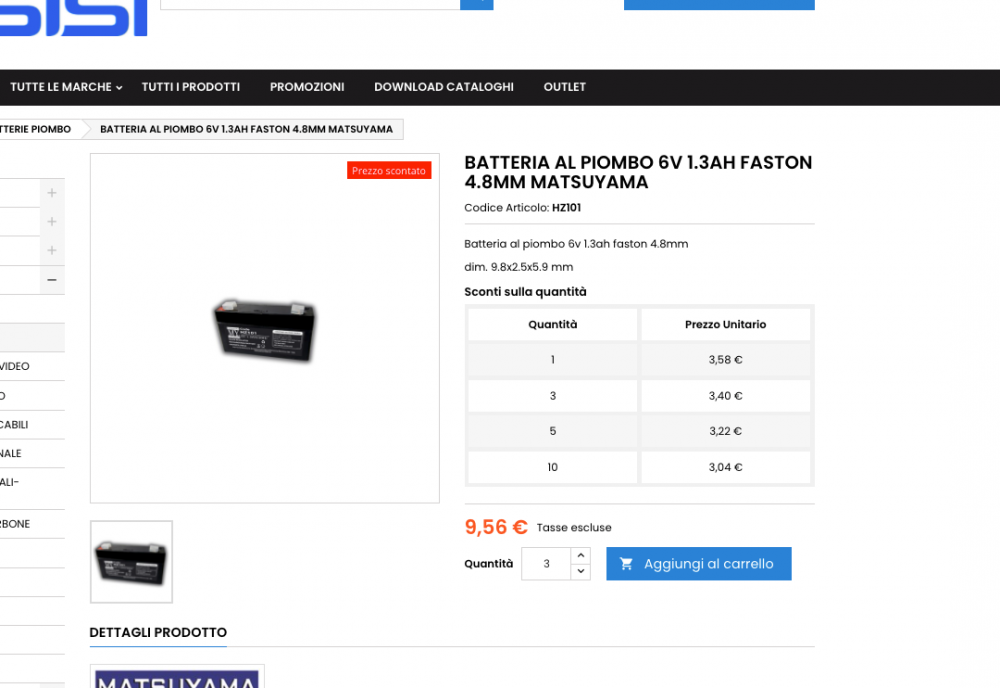
Task: Click the Aggiungi al carrello button
Action: 699,564
